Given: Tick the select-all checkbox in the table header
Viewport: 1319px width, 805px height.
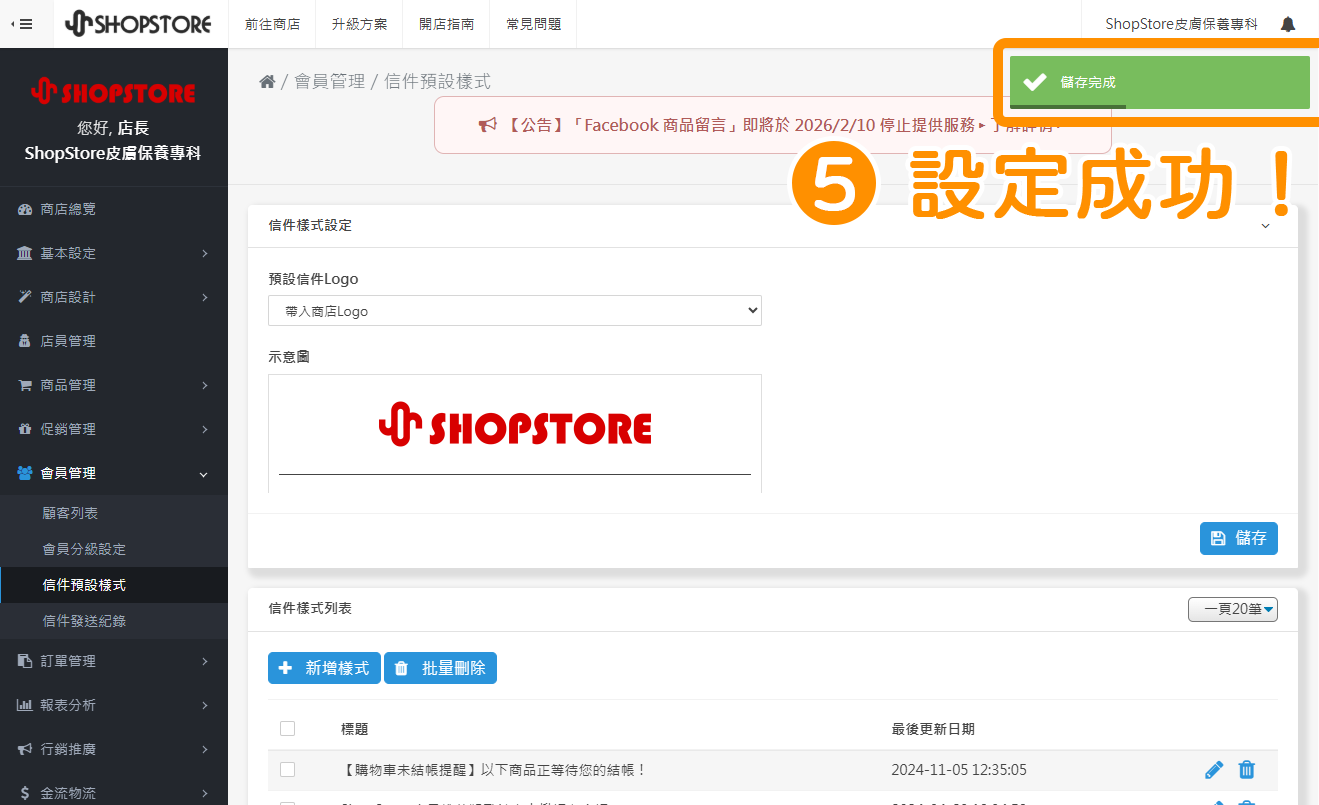Looking at the screenshot, I should point(288,728).
